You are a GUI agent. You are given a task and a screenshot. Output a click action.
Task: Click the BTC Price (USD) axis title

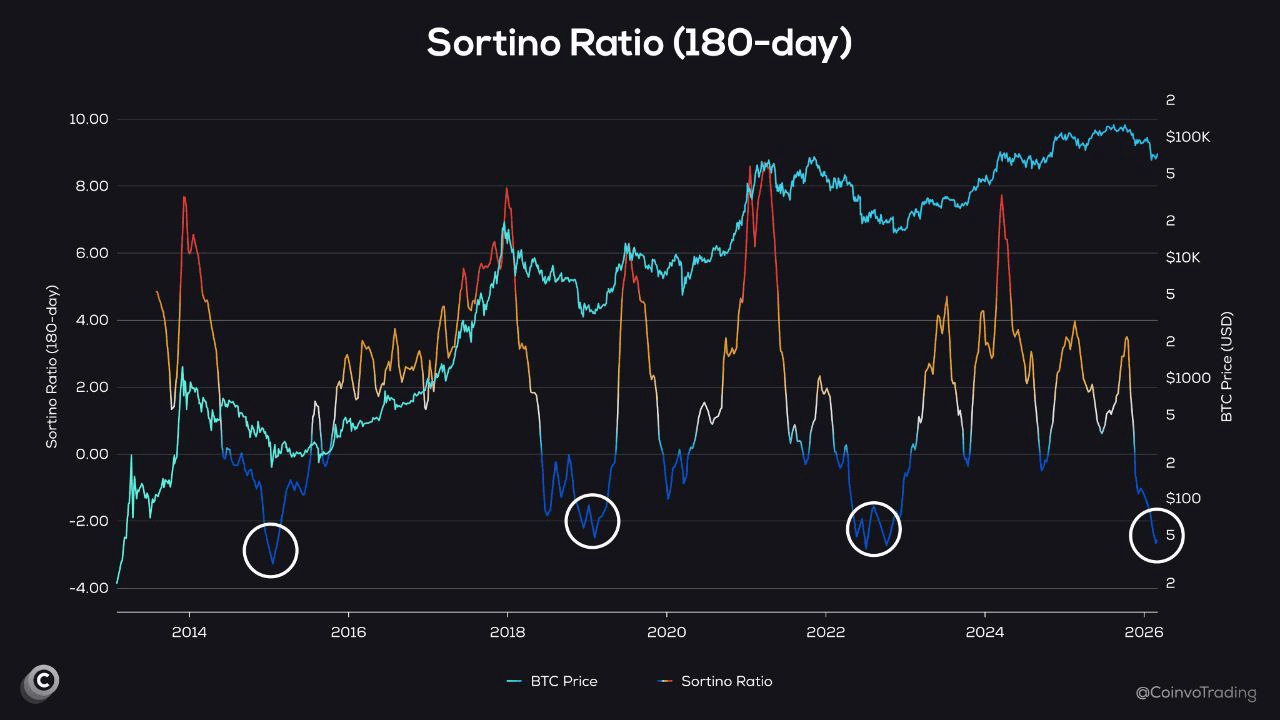1227,365
